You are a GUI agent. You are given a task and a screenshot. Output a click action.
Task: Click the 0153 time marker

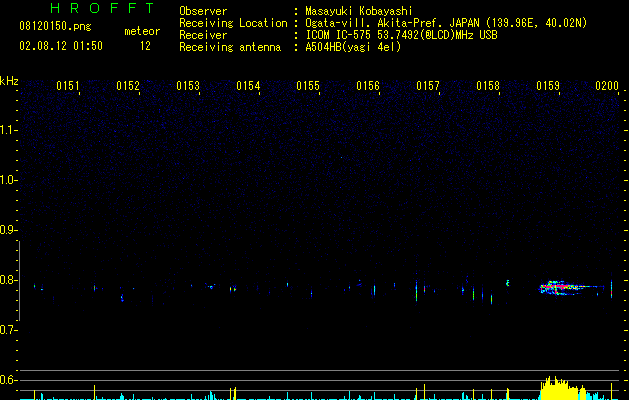[188, 86]
